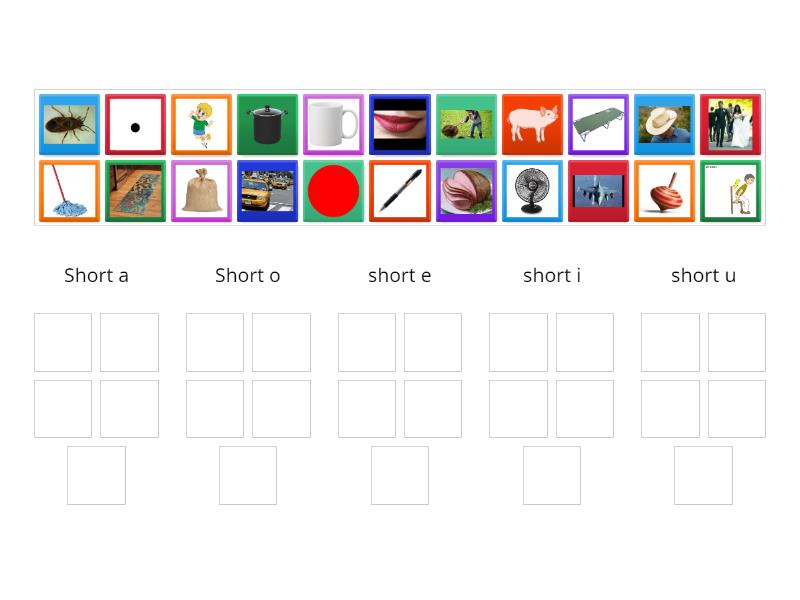
Task: Click the electric fan tile
Action: 532,191
